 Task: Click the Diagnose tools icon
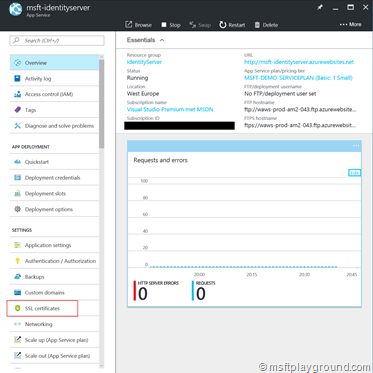point(17,126)
